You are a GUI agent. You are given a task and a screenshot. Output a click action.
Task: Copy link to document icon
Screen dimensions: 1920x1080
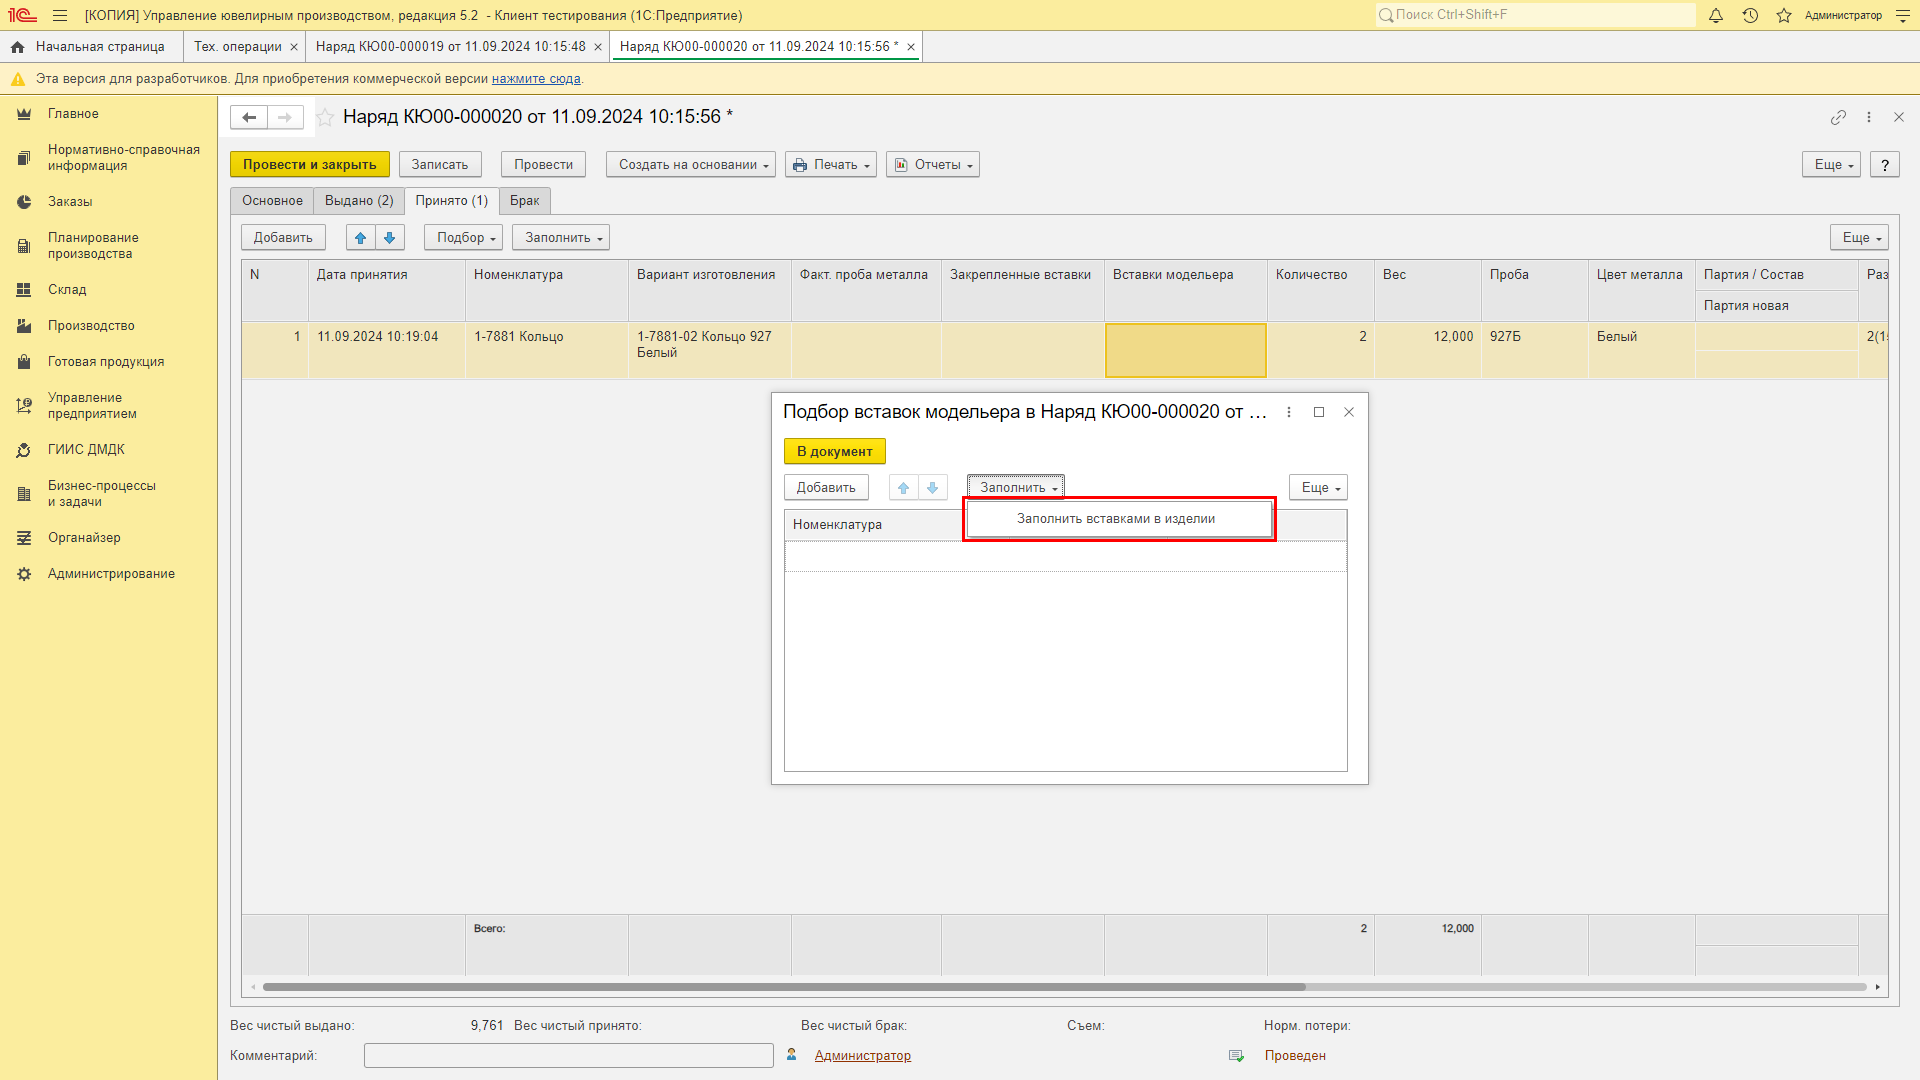[x=1838, y=117]
